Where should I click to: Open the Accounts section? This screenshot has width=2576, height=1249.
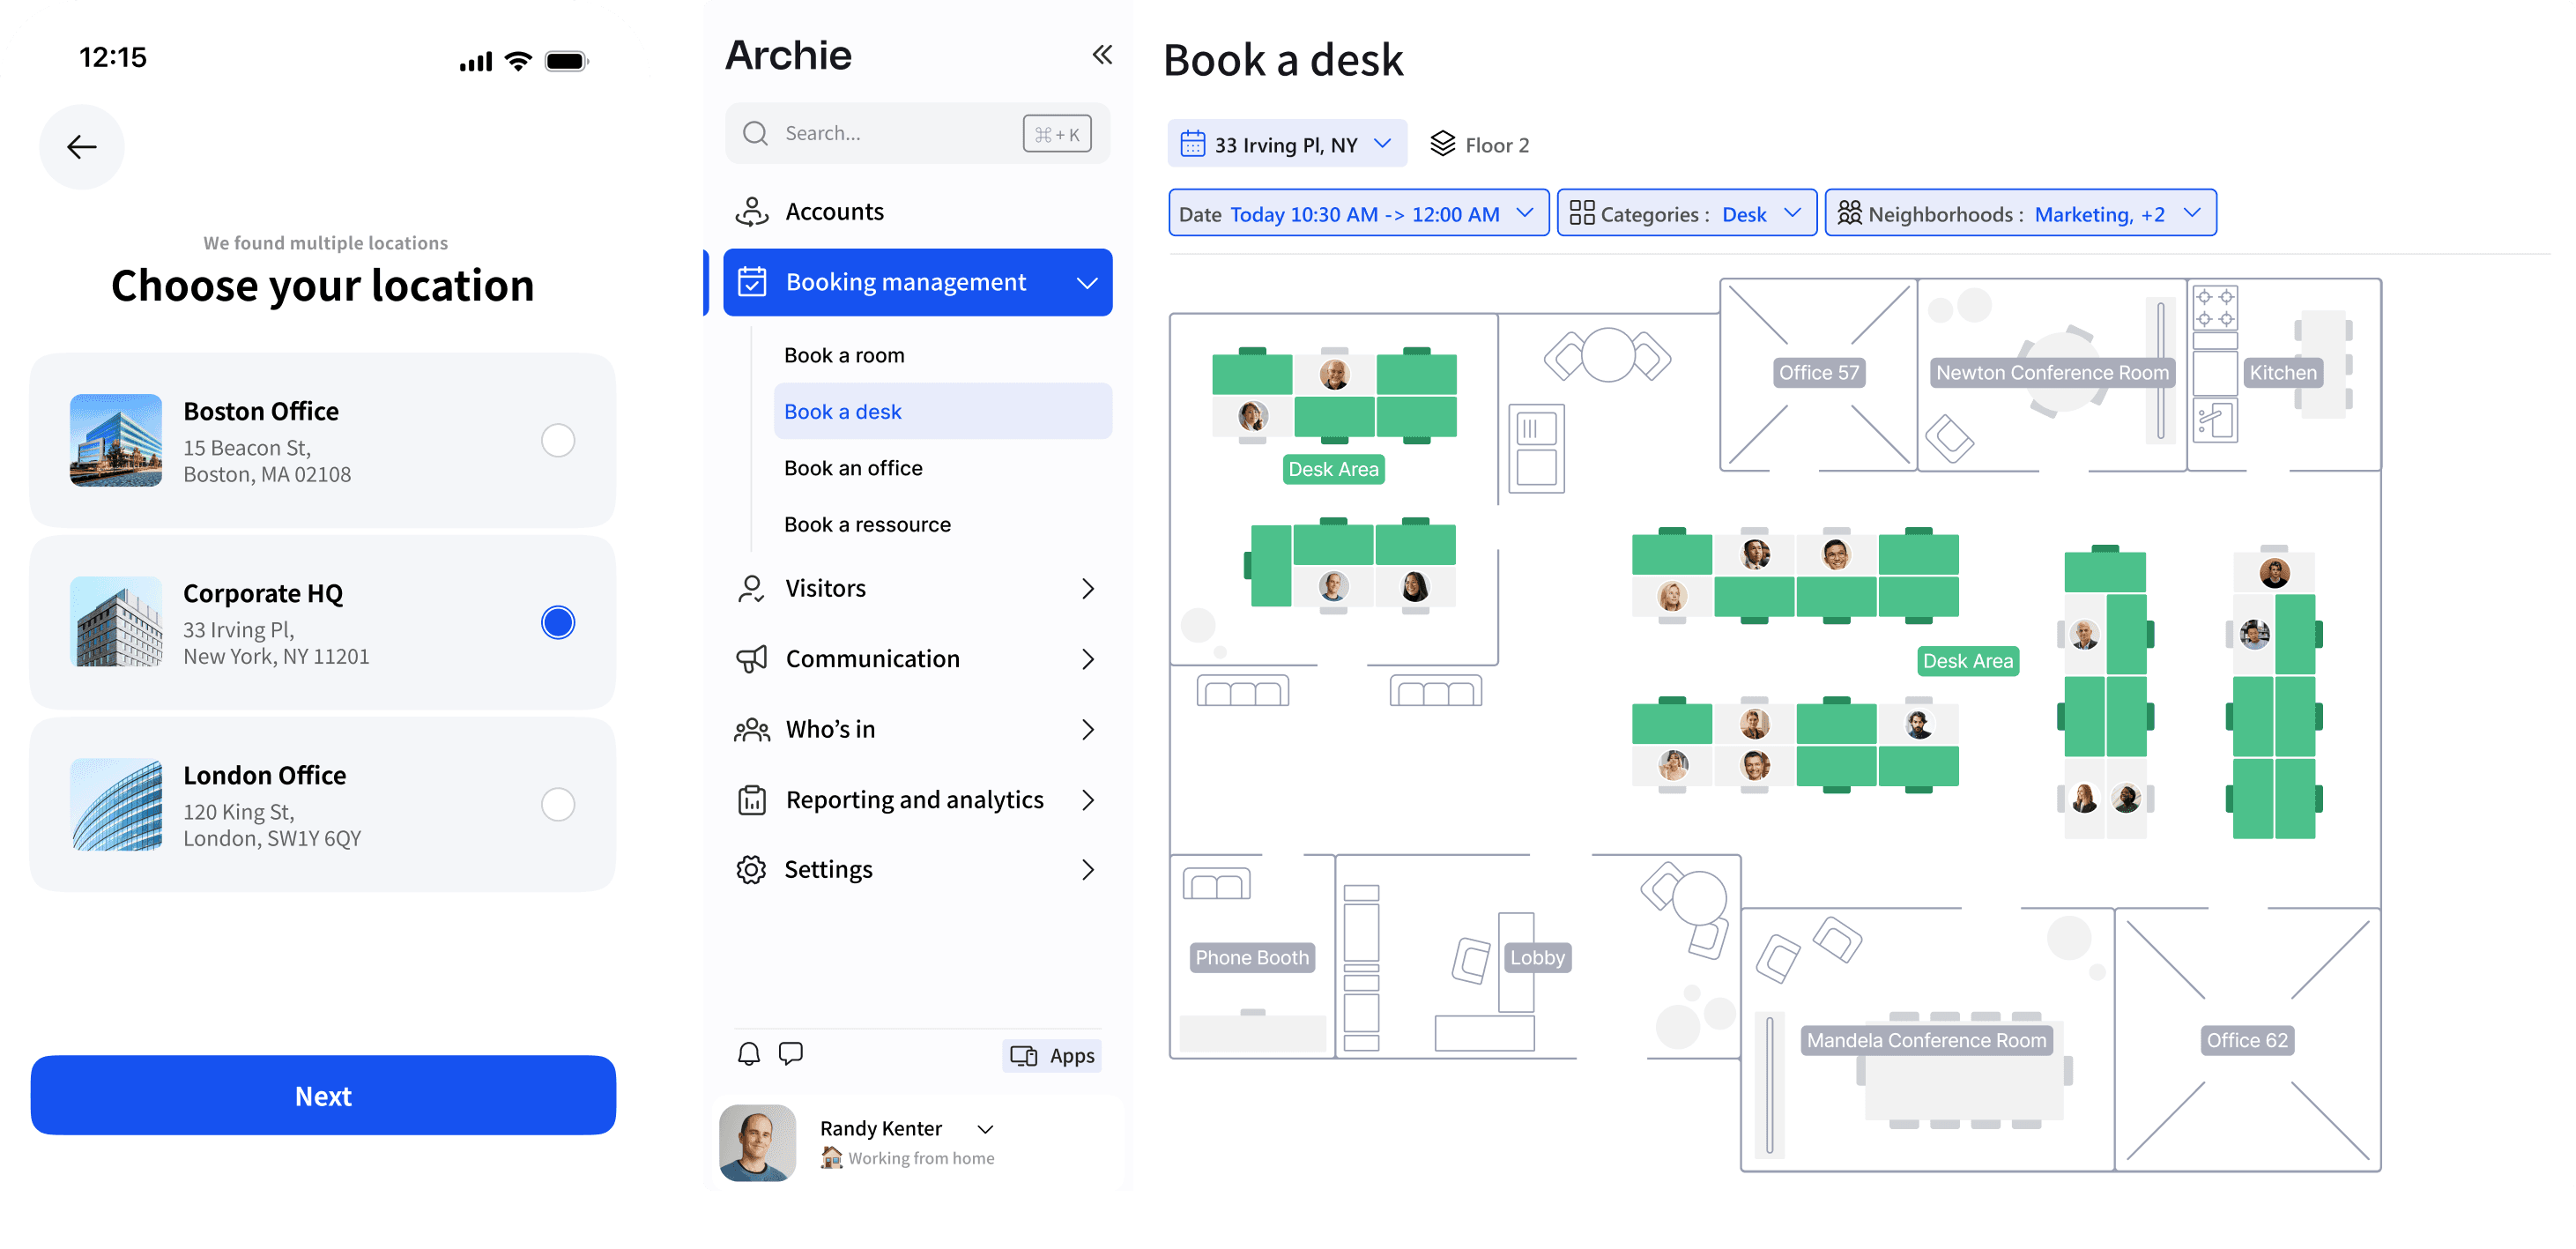835,211
